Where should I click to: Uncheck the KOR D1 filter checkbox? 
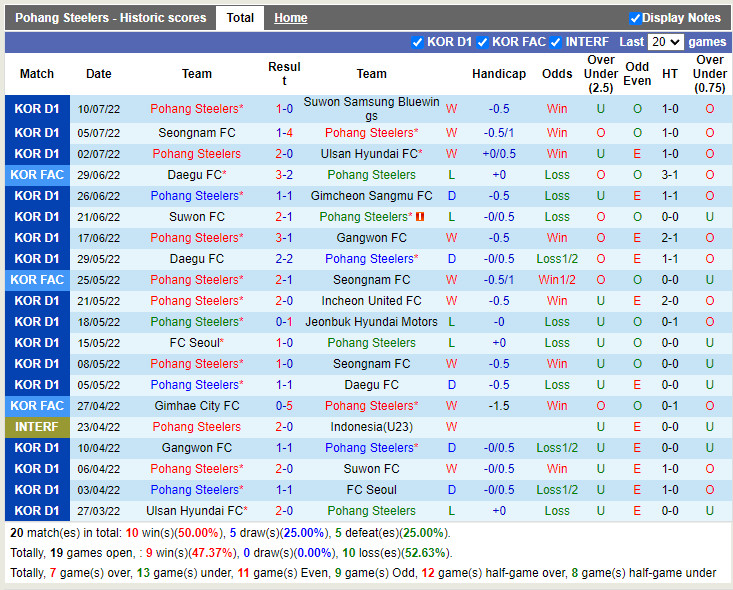coord(418,42)
